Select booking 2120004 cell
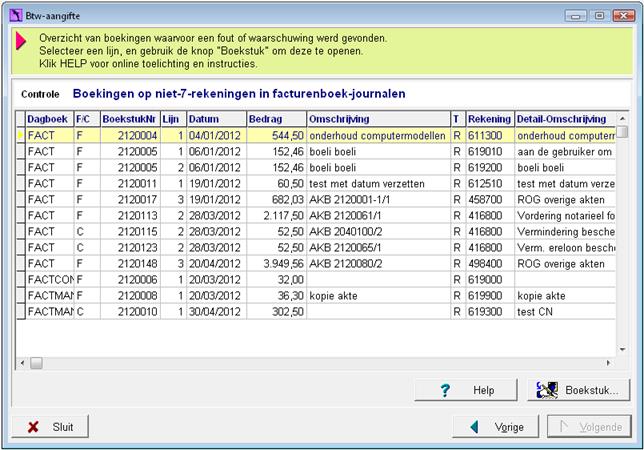644x450 pixels. tap(130, 135)
